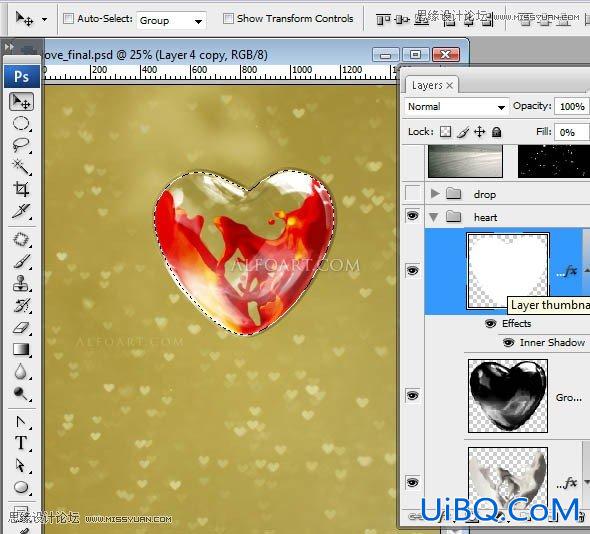
Task: Click the starry black mask thumbnail
Action: pos(554,161)
